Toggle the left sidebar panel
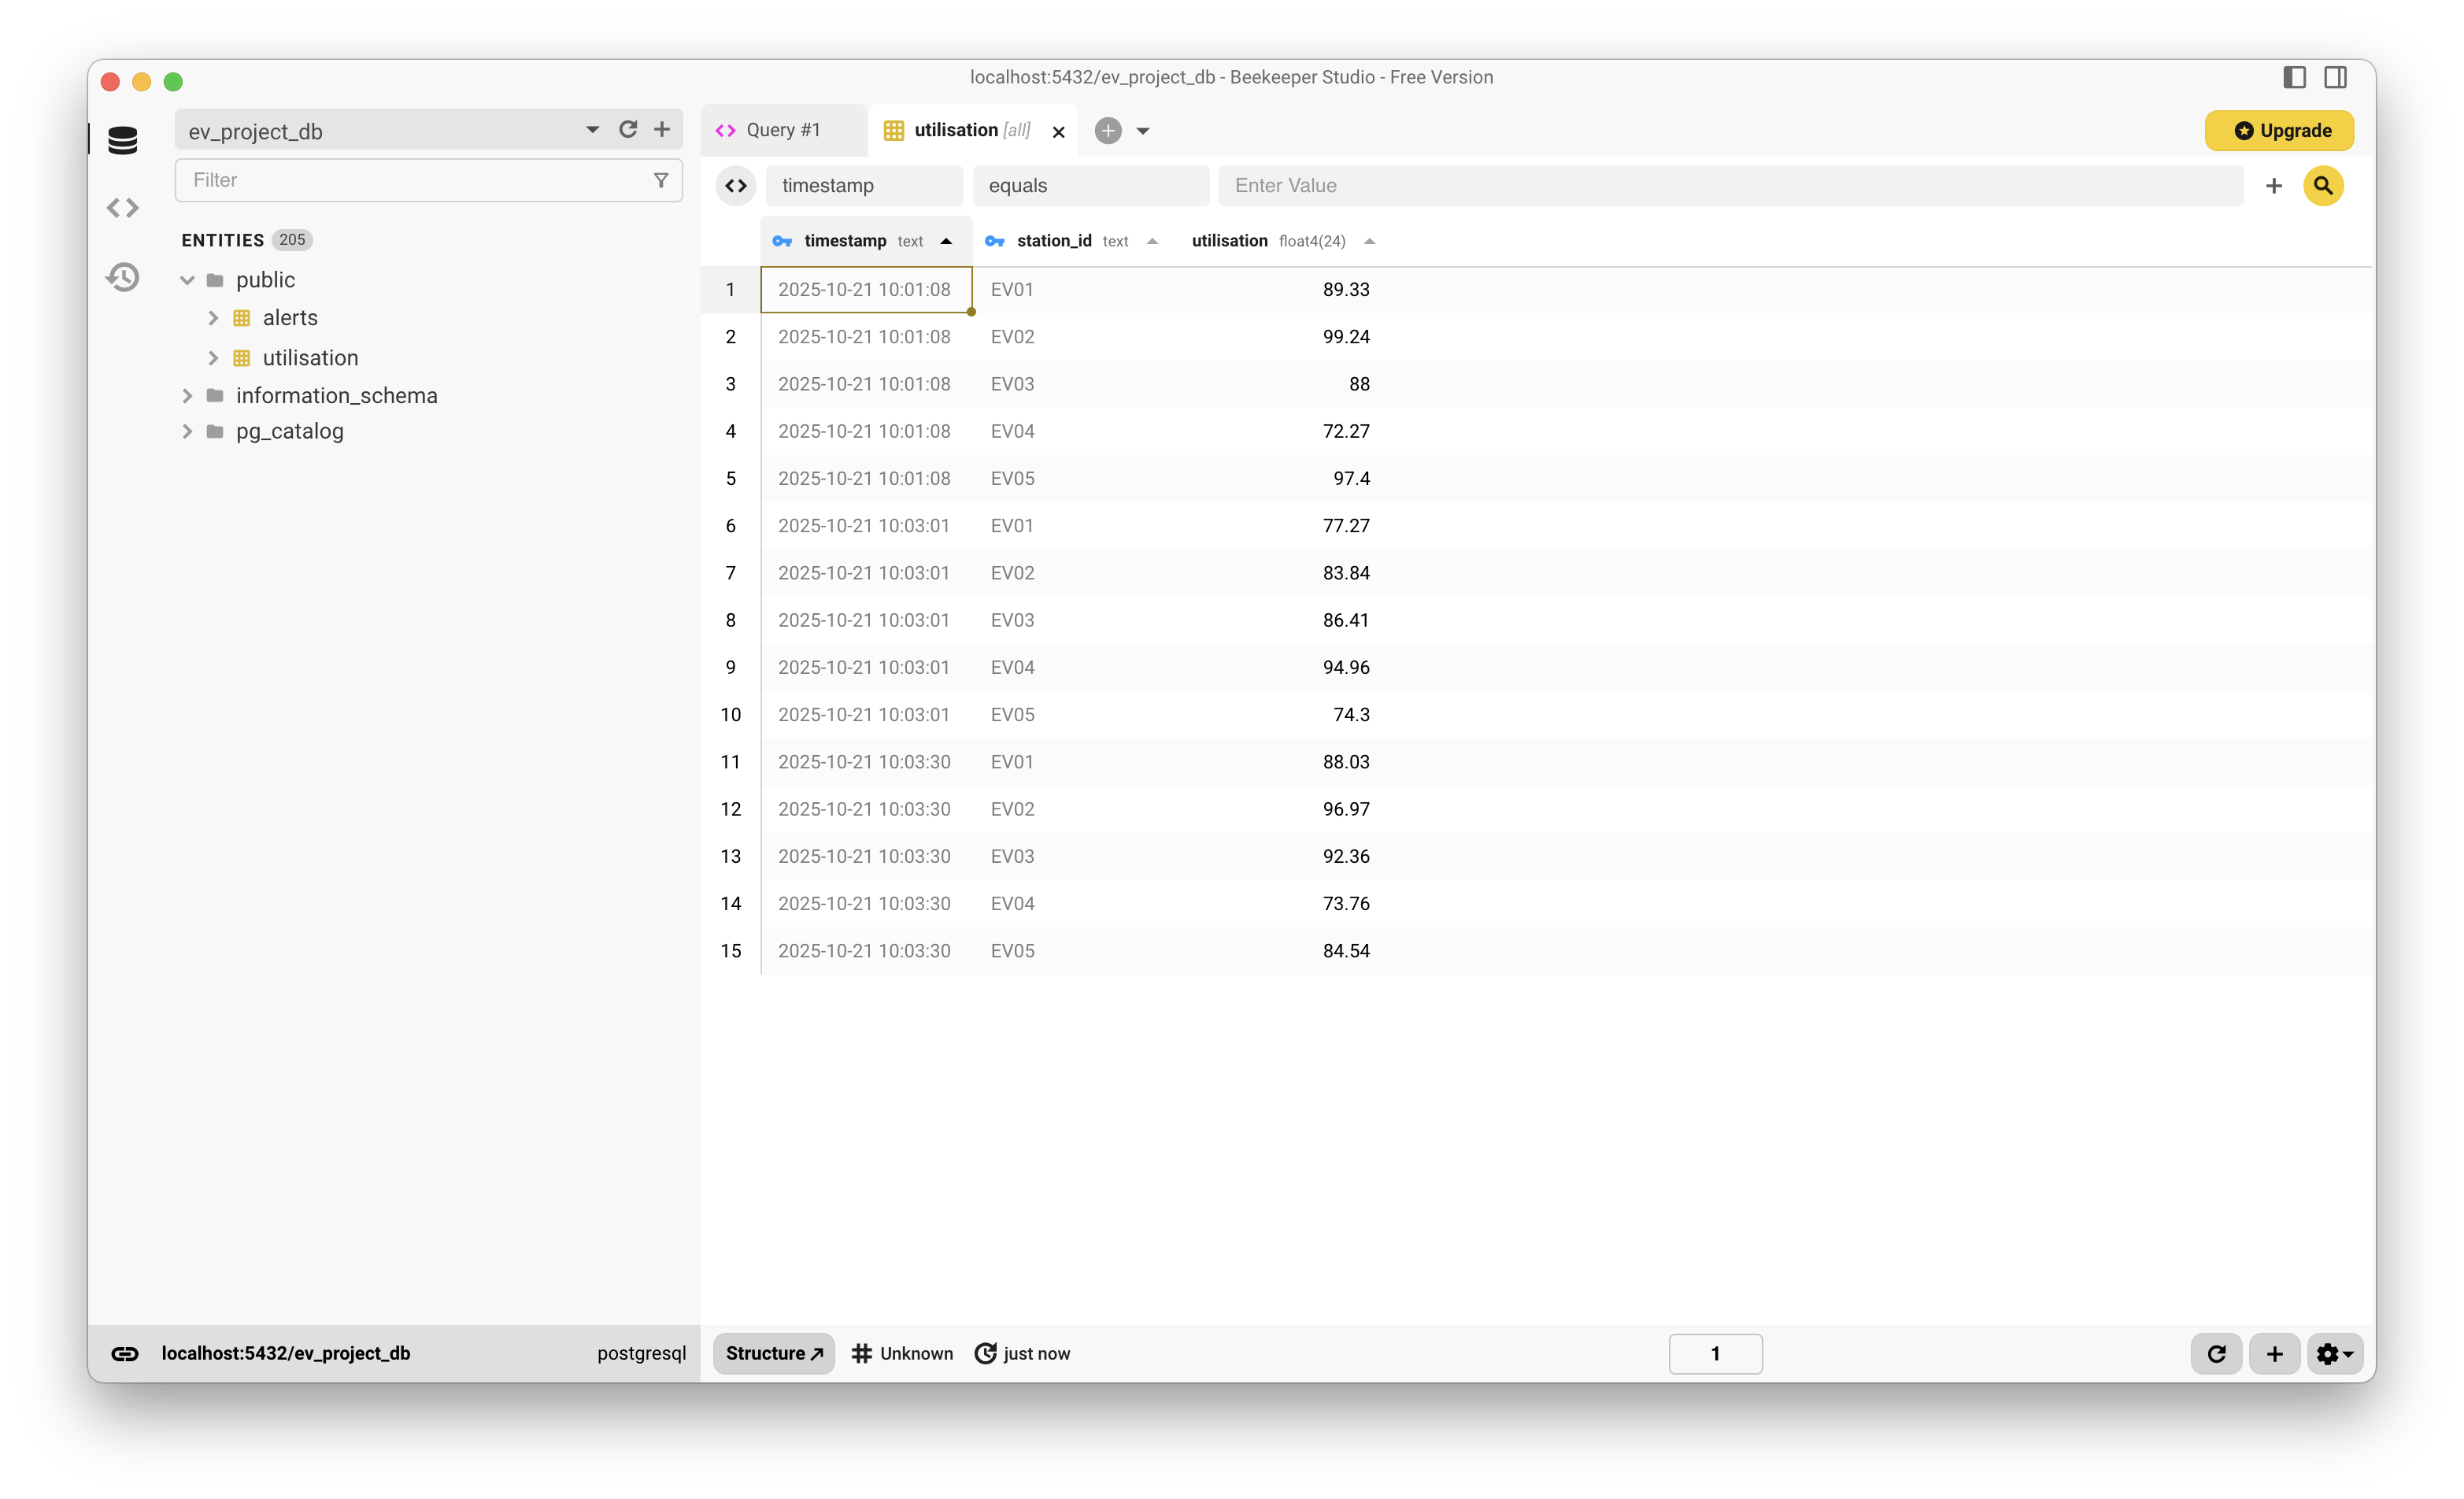This screenshot has width=2464, height=1499. 2294,78
